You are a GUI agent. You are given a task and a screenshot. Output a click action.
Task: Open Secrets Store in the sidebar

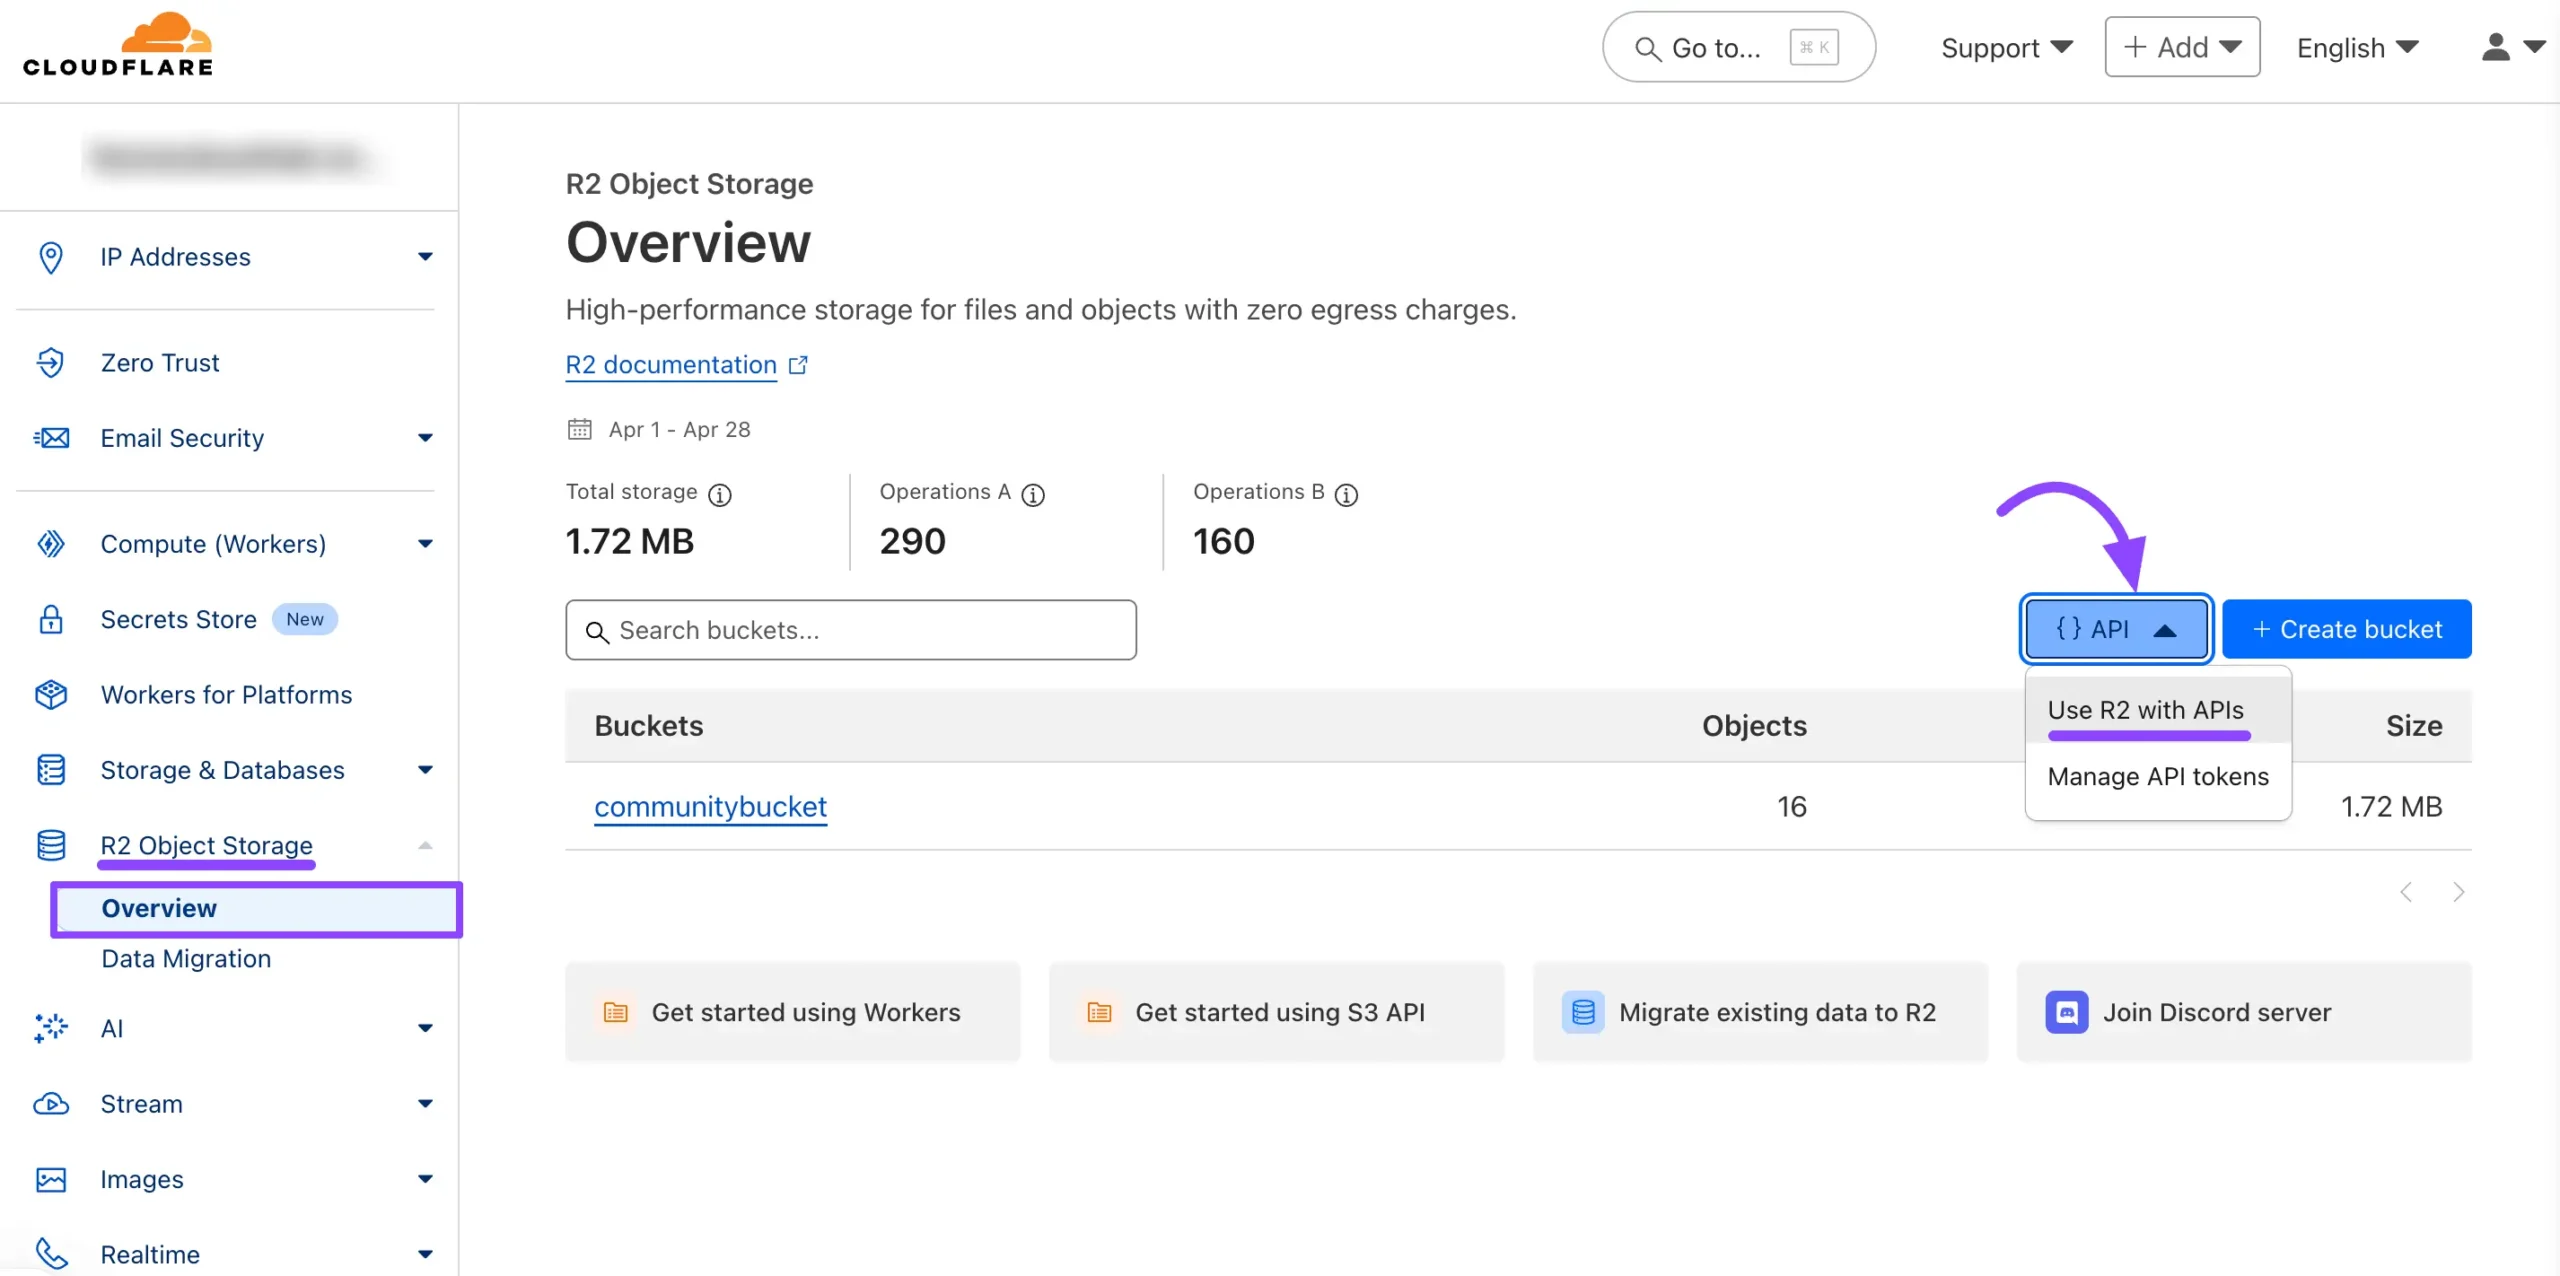178,619
